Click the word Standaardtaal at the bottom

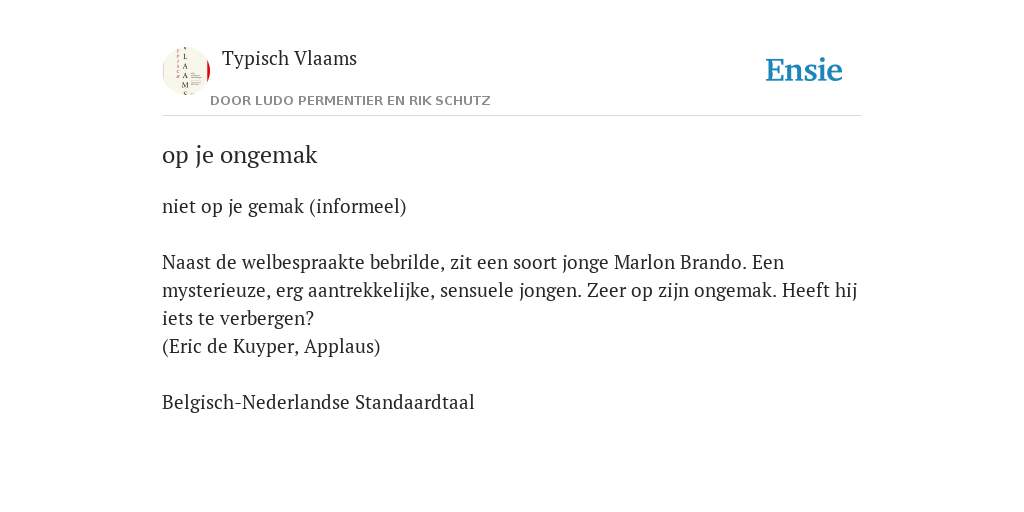click(415, 402)
